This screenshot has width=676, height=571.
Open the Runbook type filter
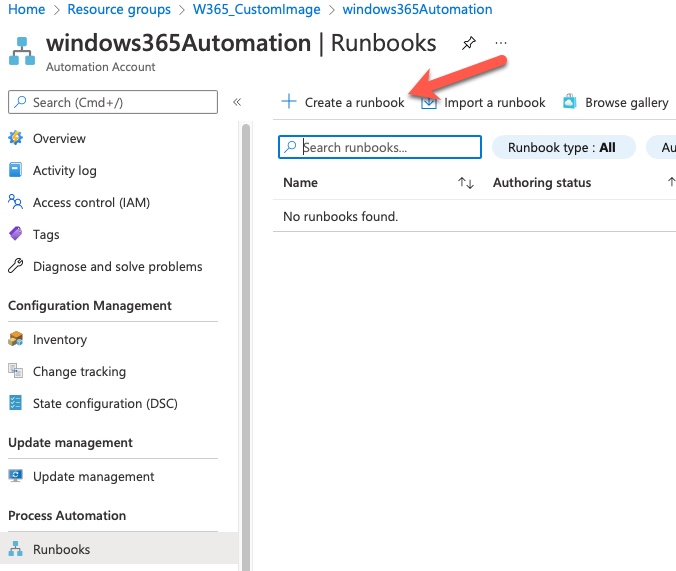563,147
